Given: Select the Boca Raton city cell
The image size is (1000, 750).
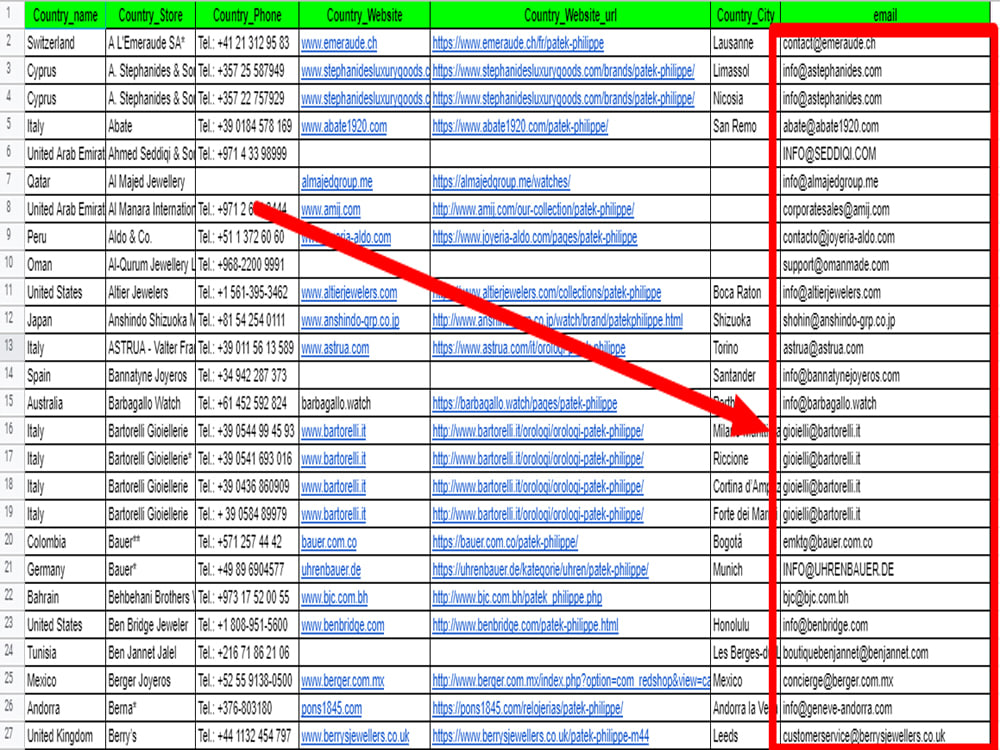Looking at the screenshot, I should [x=746, y=293].
